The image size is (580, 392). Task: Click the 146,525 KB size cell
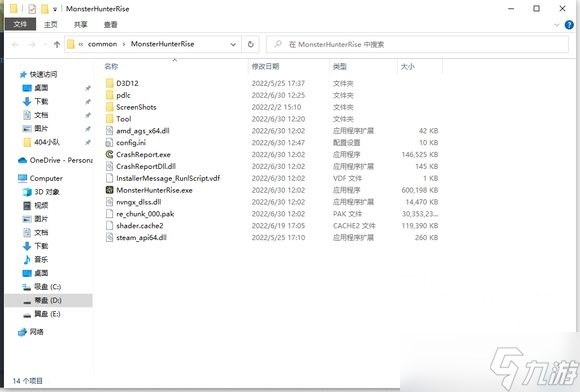tap(420, 155)
